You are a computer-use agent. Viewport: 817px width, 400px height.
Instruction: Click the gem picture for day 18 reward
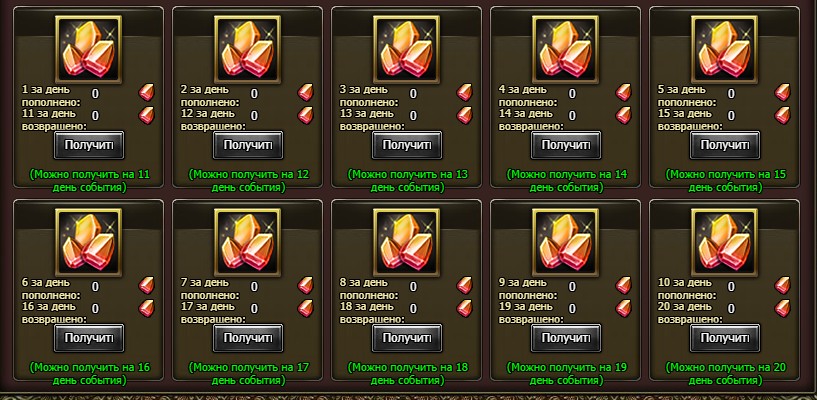click(x=406, y=242)
